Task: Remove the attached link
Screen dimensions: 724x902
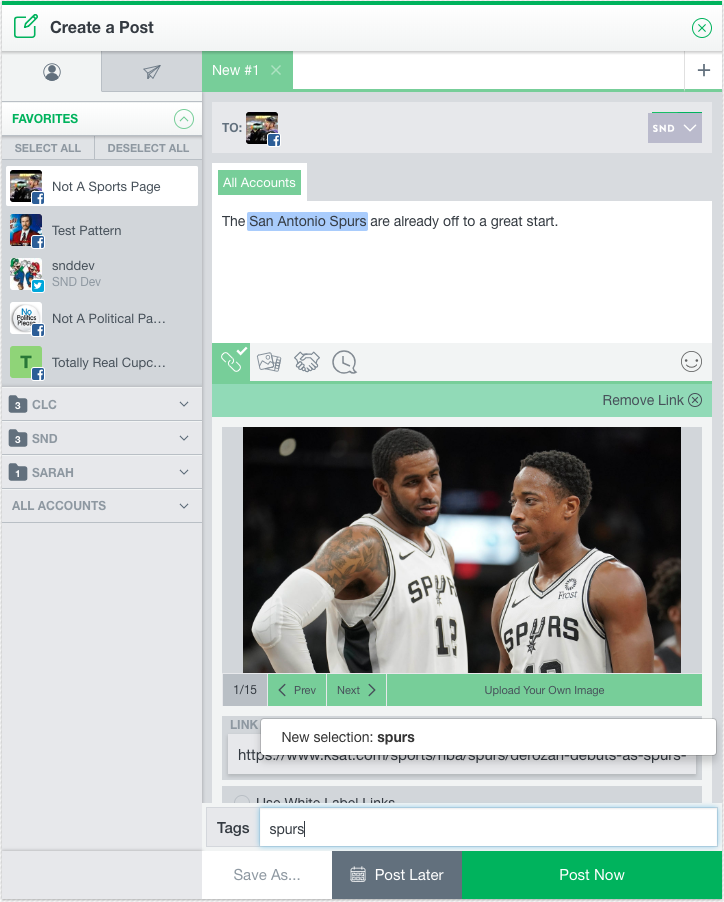Action: [x=652, y=400]
